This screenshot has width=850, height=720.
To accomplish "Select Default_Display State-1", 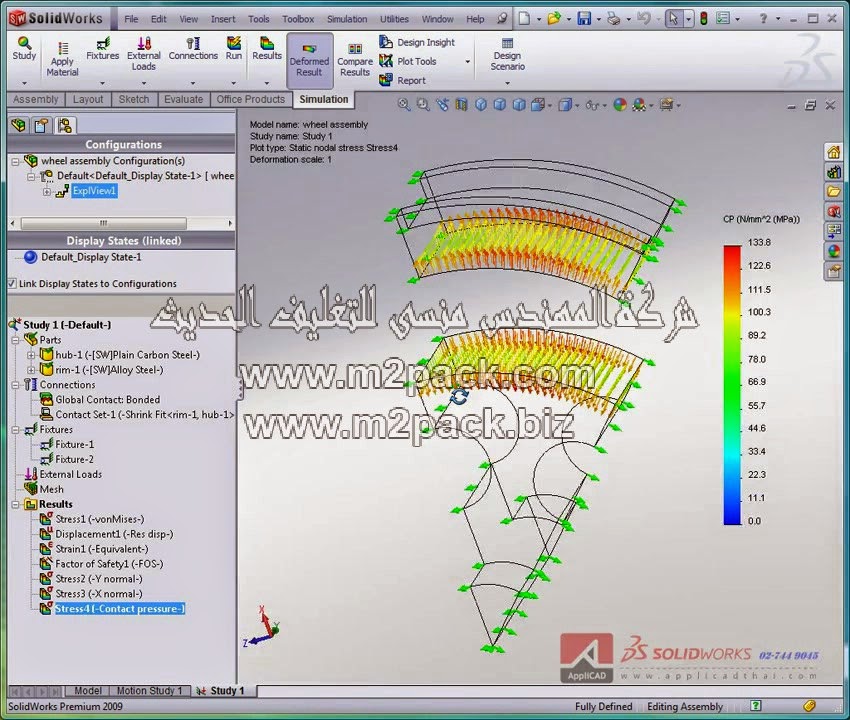I will 91,257.
